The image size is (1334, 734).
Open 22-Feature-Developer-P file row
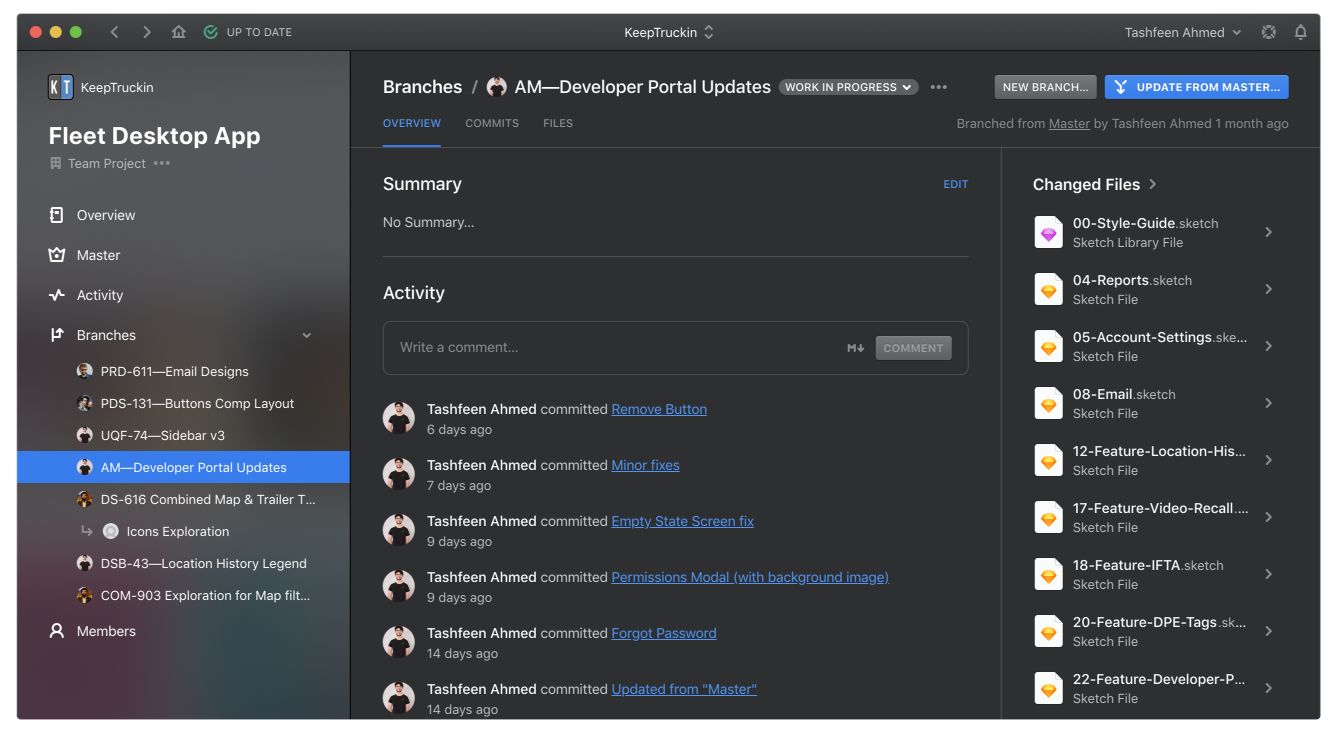tap(1155, 688)
